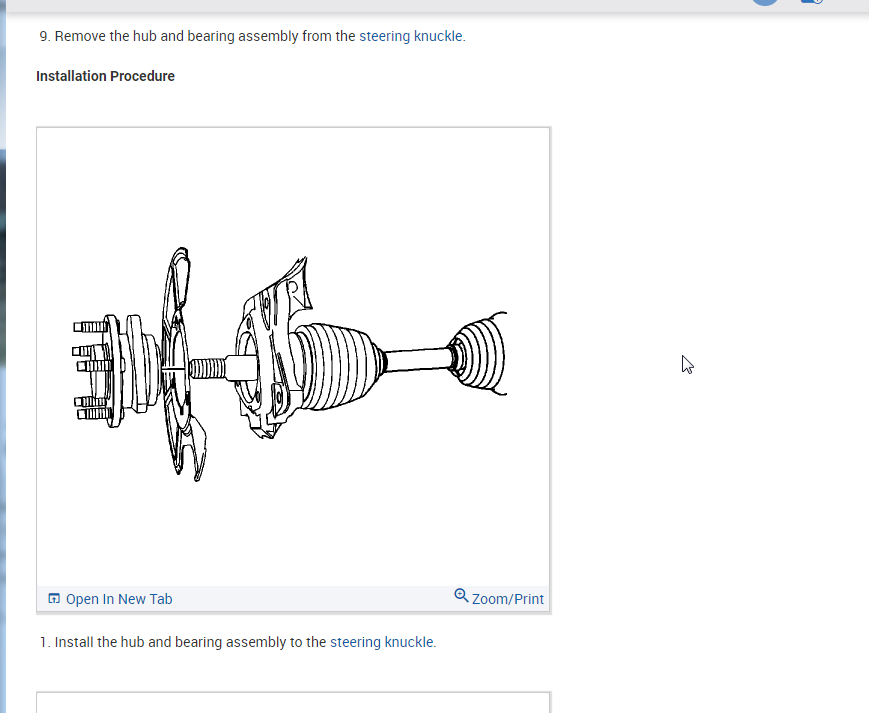Click the text 'Remove the hub and bearing assembly'
The height and width of the screenshot is (713, 869).
pyautogui.click(x=176, y=36)
